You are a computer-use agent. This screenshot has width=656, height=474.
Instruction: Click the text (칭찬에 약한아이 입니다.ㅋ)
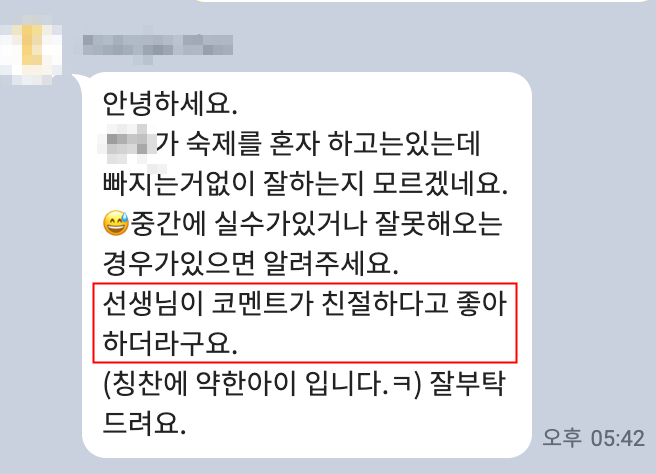click(261, 384)
